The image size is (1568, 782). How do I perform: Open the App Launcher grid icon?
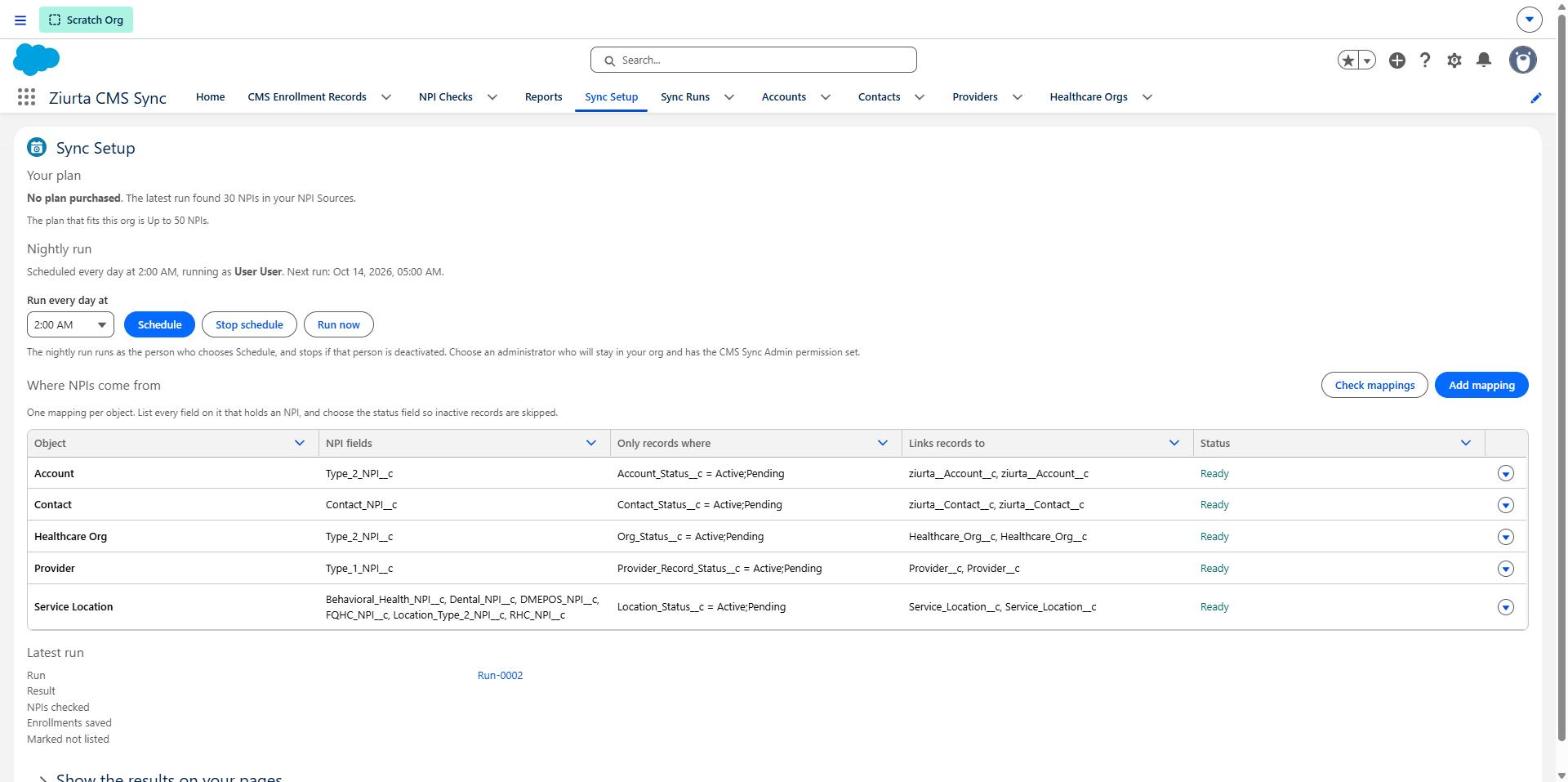click(27, 97)
